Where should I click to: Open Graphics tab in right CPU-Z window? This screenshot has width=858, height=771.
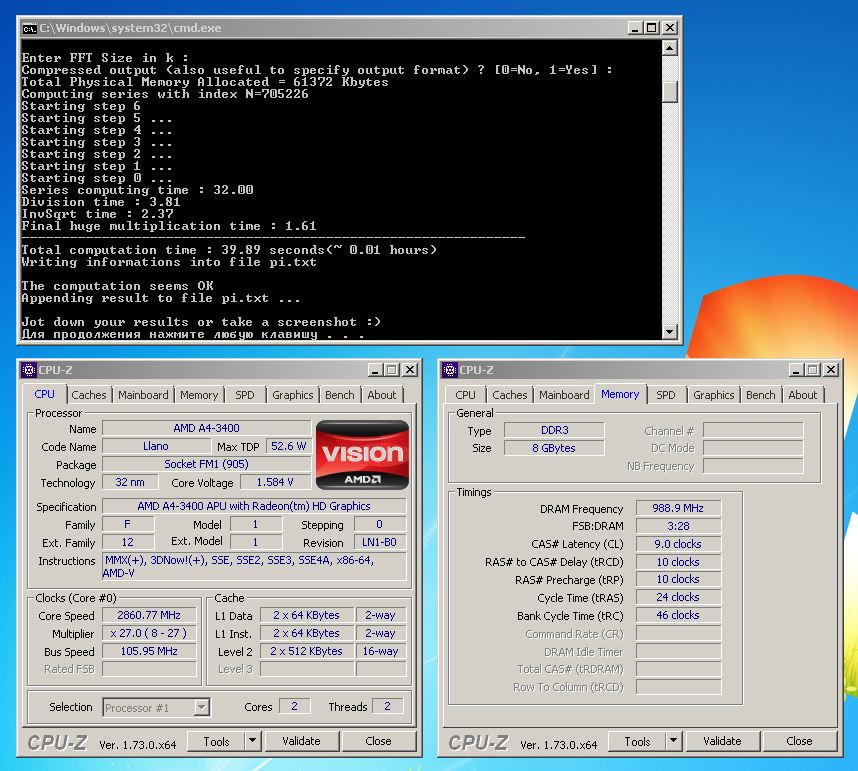point(714,395)
